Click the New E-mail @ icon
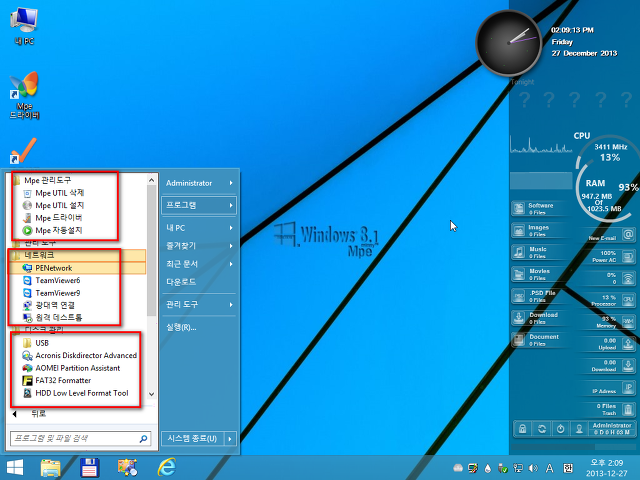 (628, 235)
